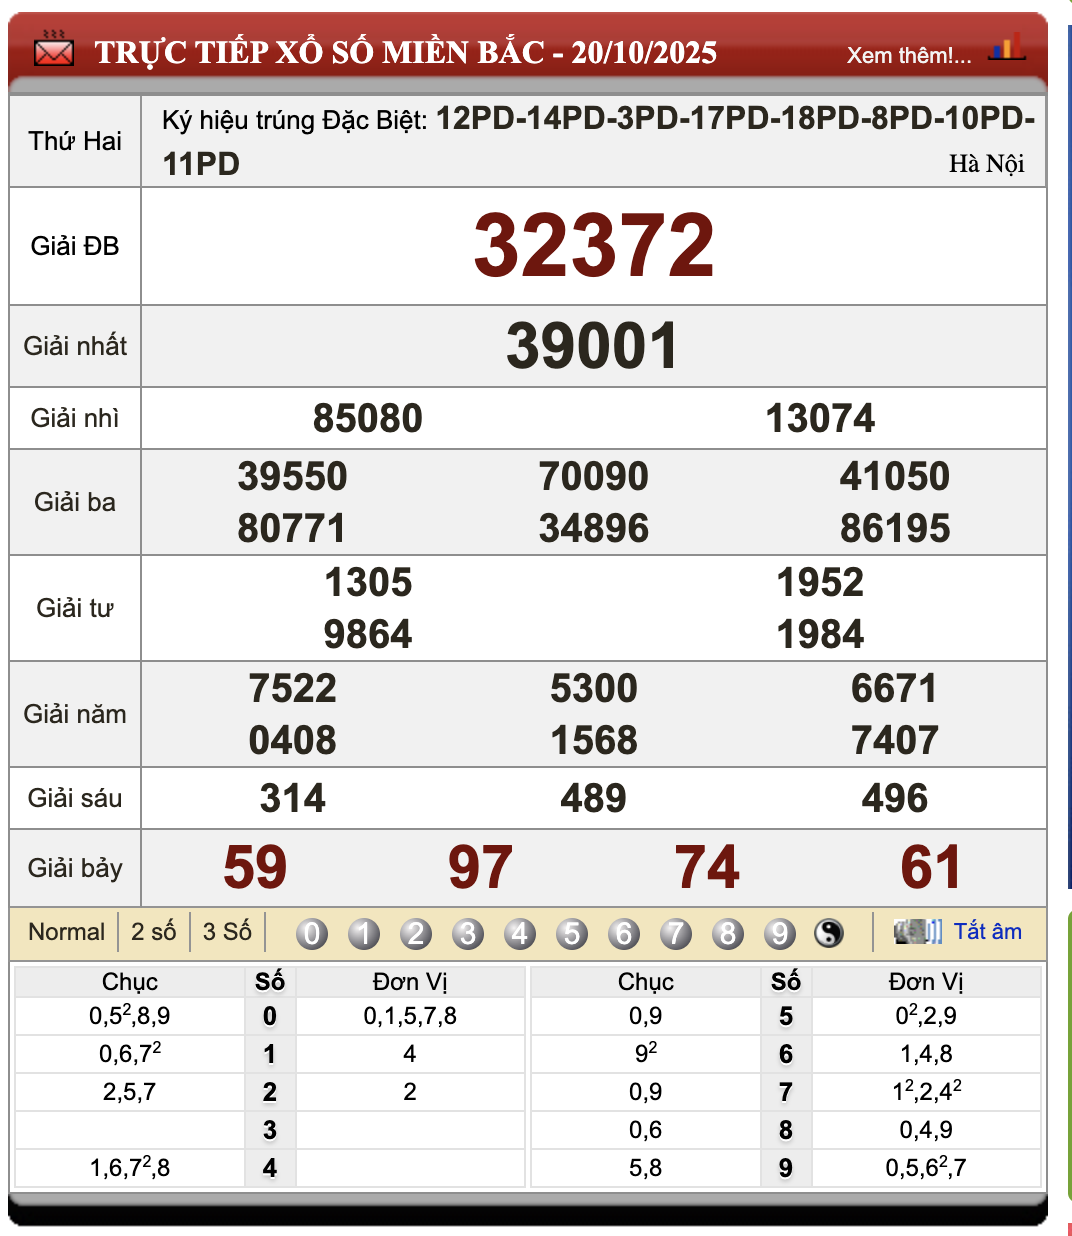1072x1236 pixels.
Task: Click the Giải nhất number 39001
Action: coord(593,346)
